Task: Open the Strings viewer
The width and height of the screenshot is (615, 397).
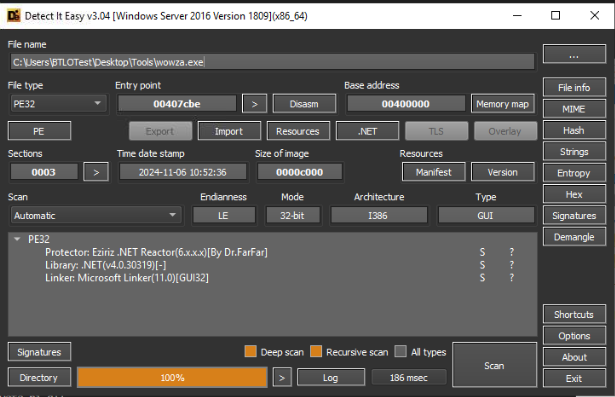Action: coord(574,152)
